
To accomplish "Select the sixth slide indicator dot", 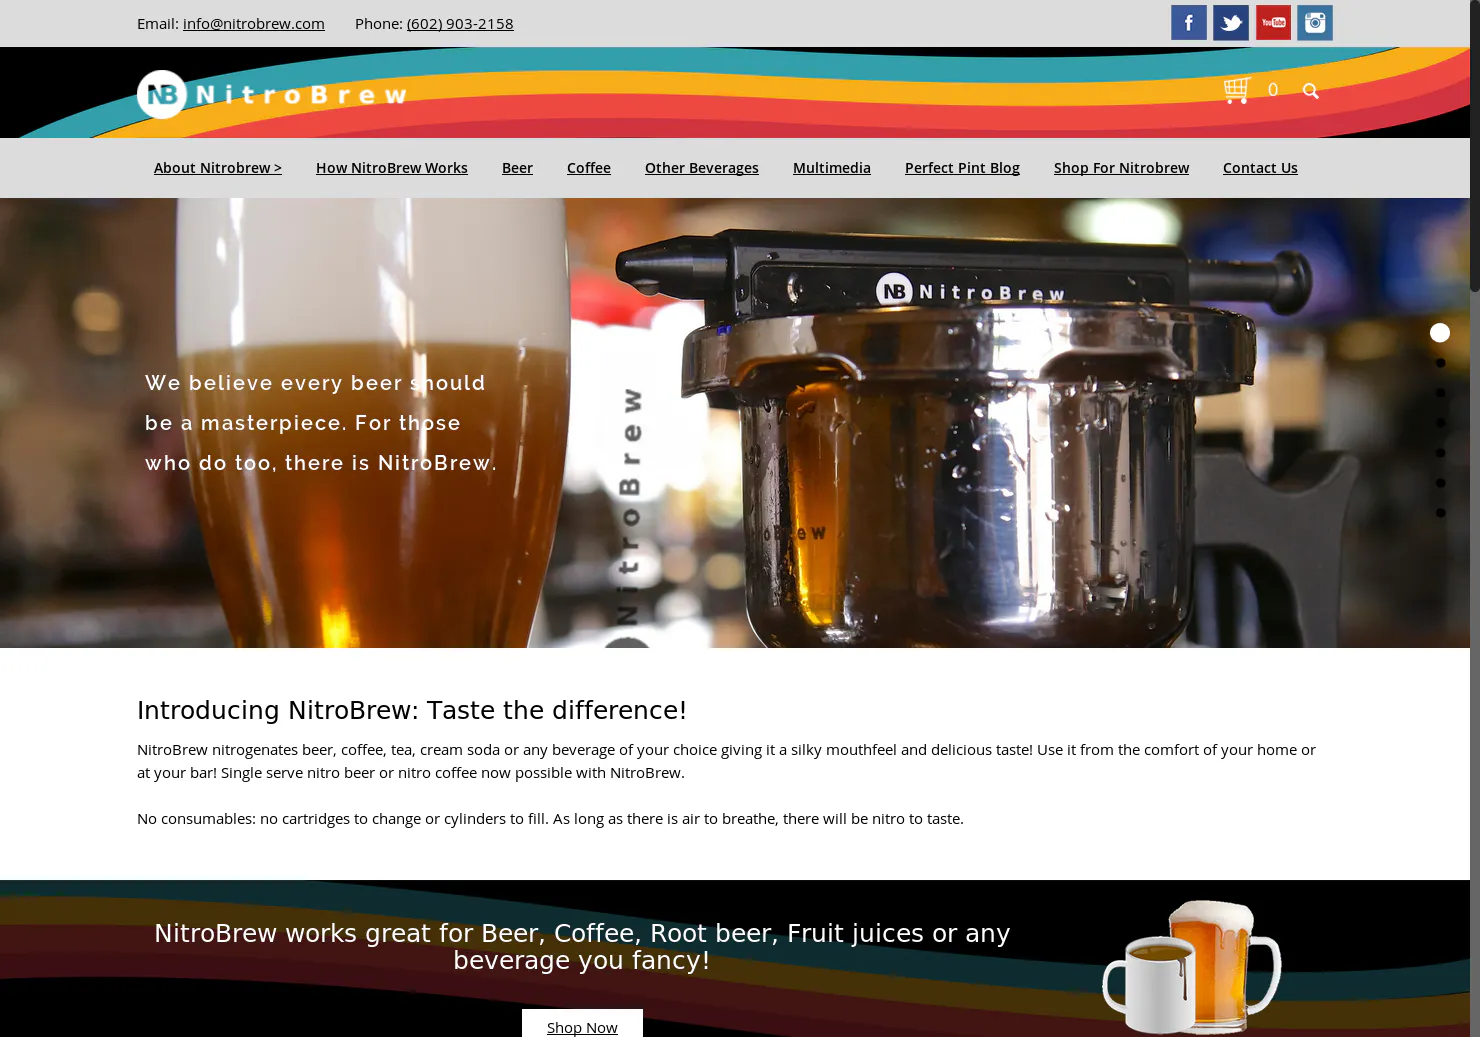I will click(1440, 483).
